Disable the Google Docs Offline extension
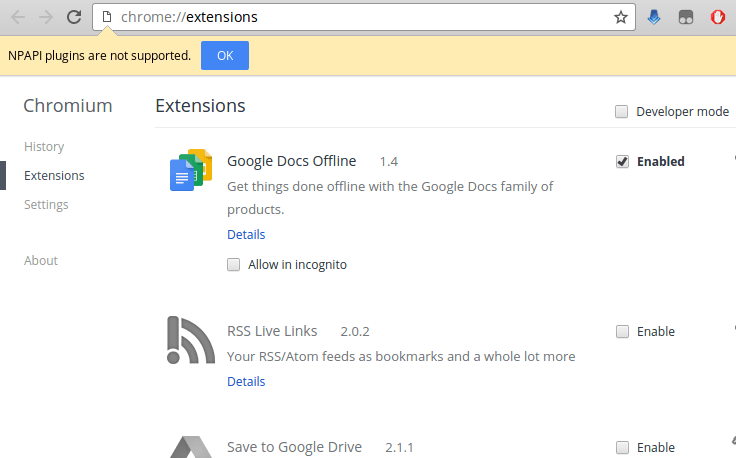This screenshot has width=736, height=458. point(622,161)
